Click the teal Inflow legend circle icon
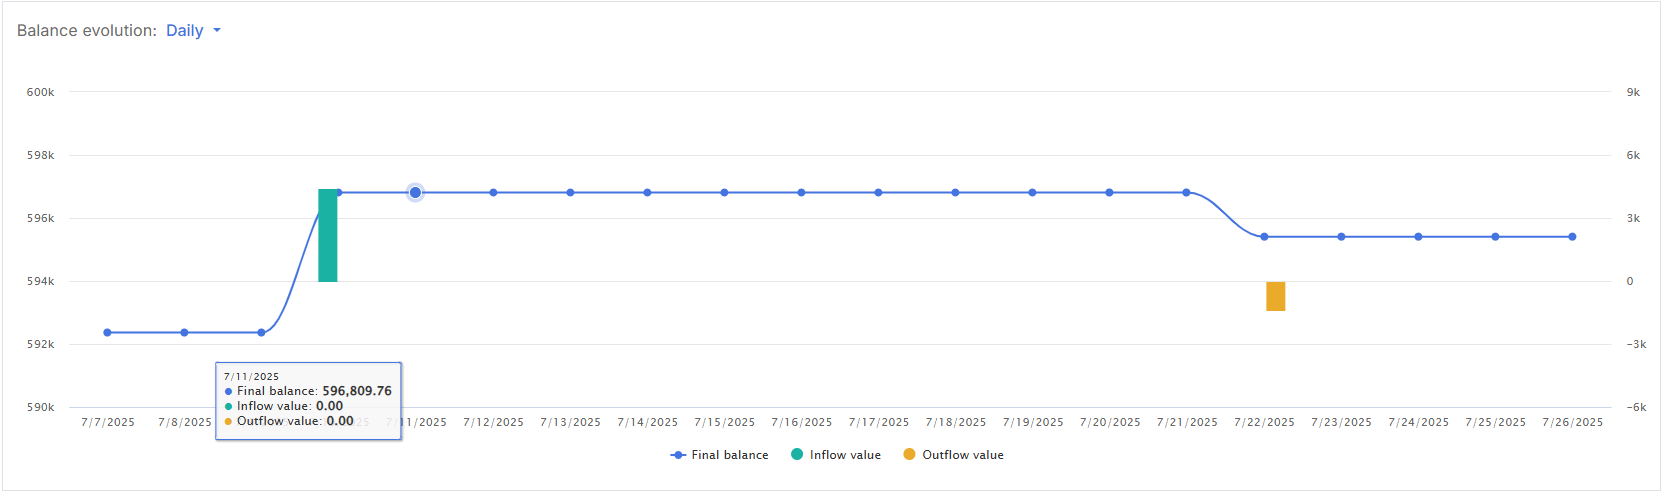Image resolution: width=1661 pixels, height=493 pixels. tap(797, 454)
